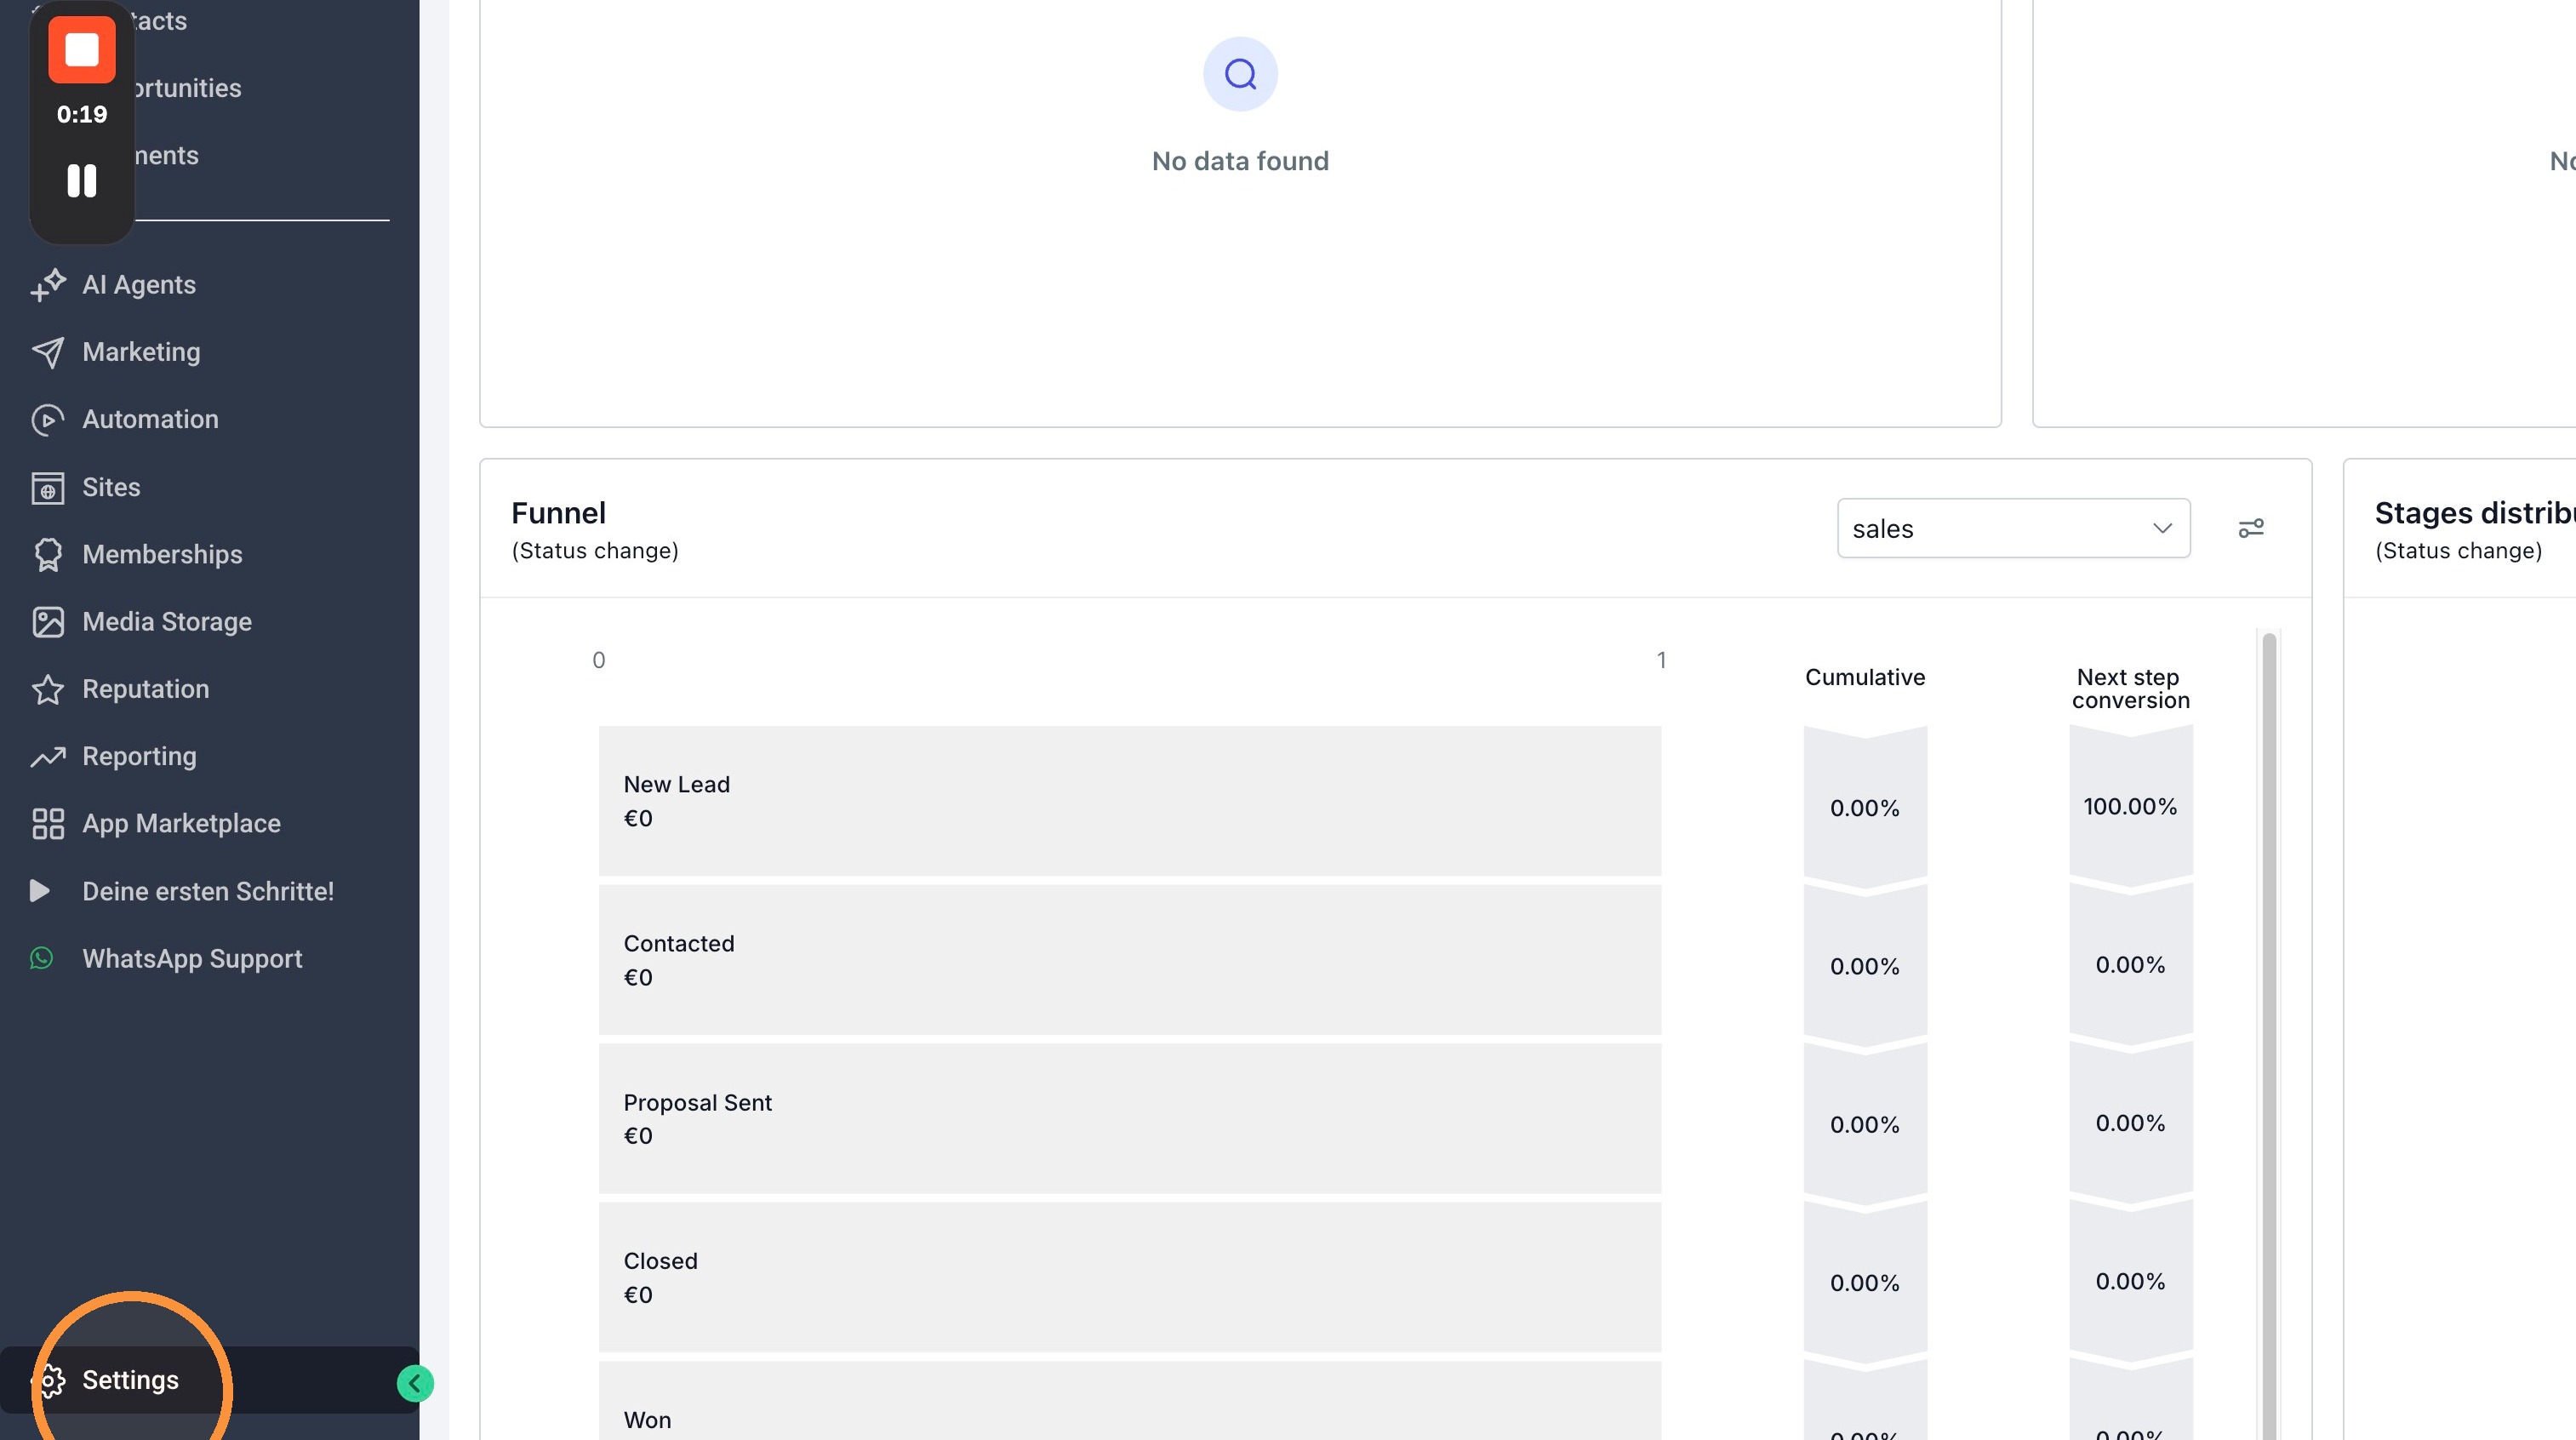Click the No data found search icon
This screenshot has width=2576, height=1440.
[x=1240, y=74]
